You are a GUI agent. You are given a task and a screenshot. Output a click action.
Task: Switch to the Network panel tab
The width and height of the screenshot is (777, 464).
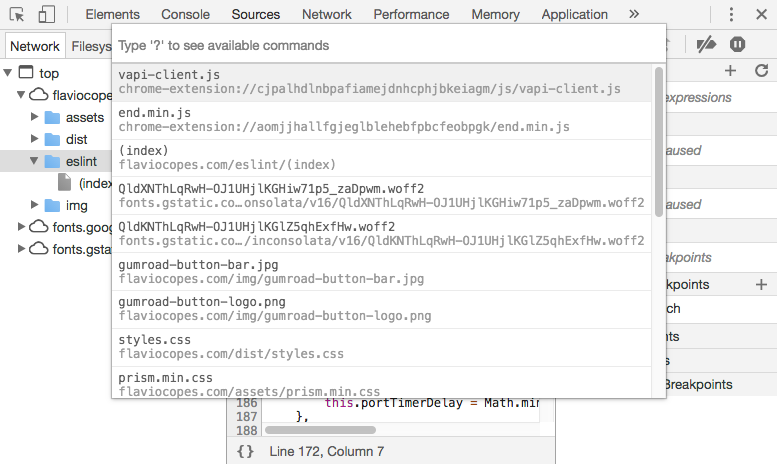pyautogui.click(x=327, y=14)
